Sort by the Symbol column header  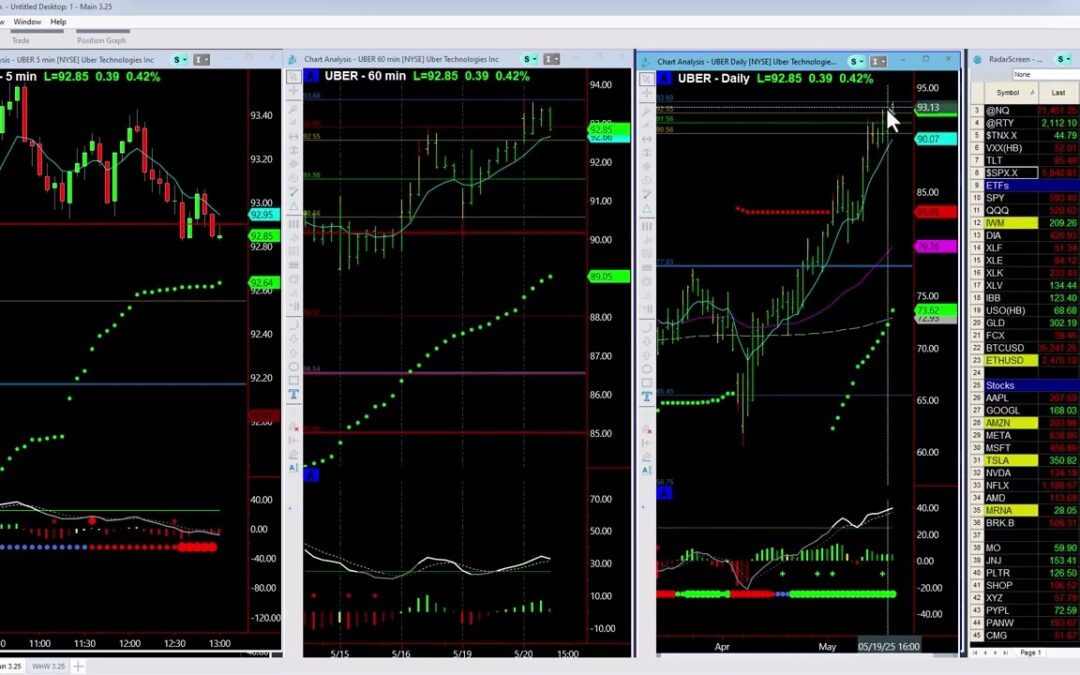pyautogui.click(x=1010, y=92)
